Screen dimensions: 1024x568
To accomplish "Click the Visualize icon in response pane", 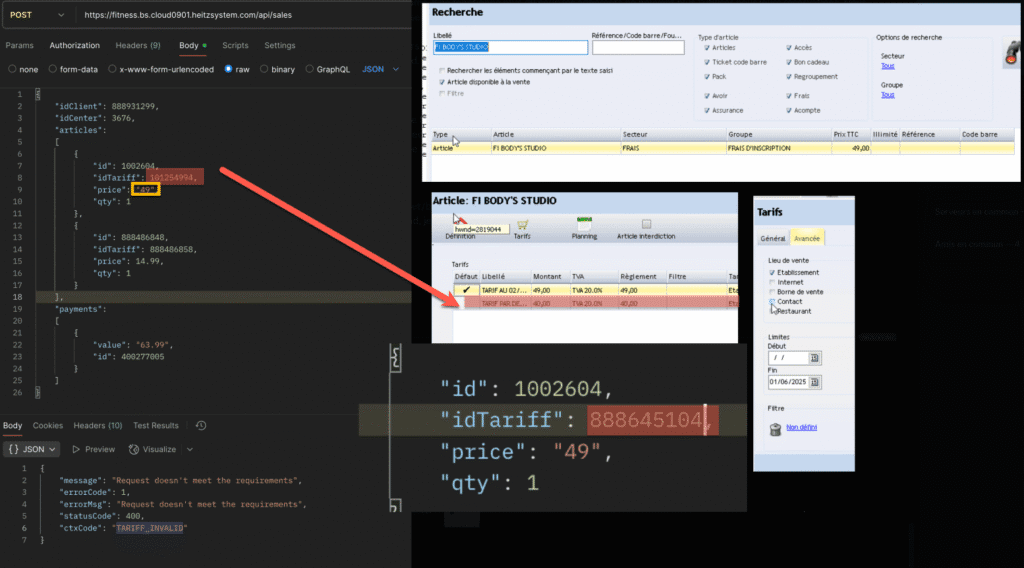I will click(134, 449).
